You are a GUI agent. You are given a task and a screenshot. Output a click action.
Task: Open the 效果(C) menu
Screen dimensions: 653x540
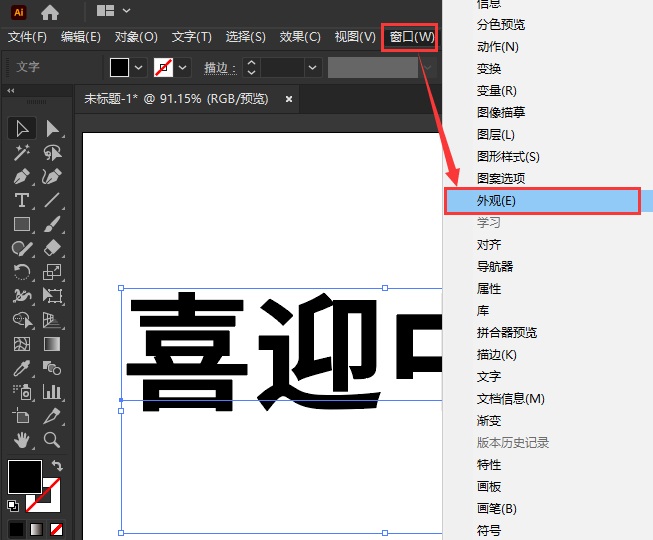(x=300, y=37)
